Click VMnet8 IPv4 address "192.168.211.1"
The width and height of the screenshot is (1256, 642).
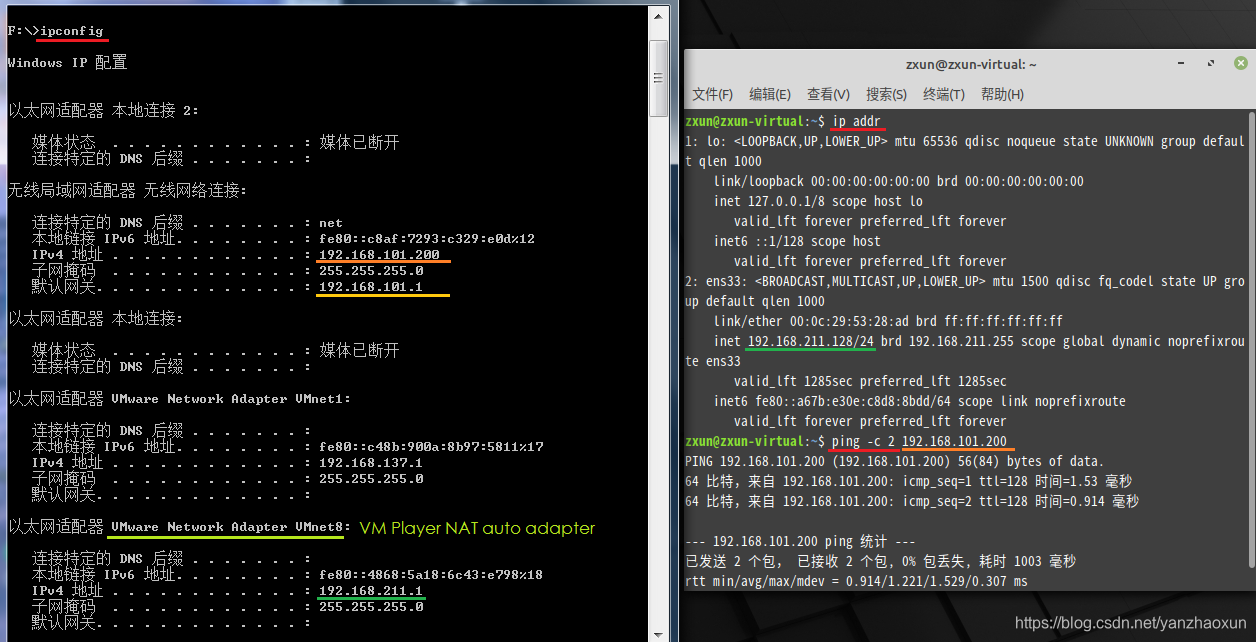371,591
